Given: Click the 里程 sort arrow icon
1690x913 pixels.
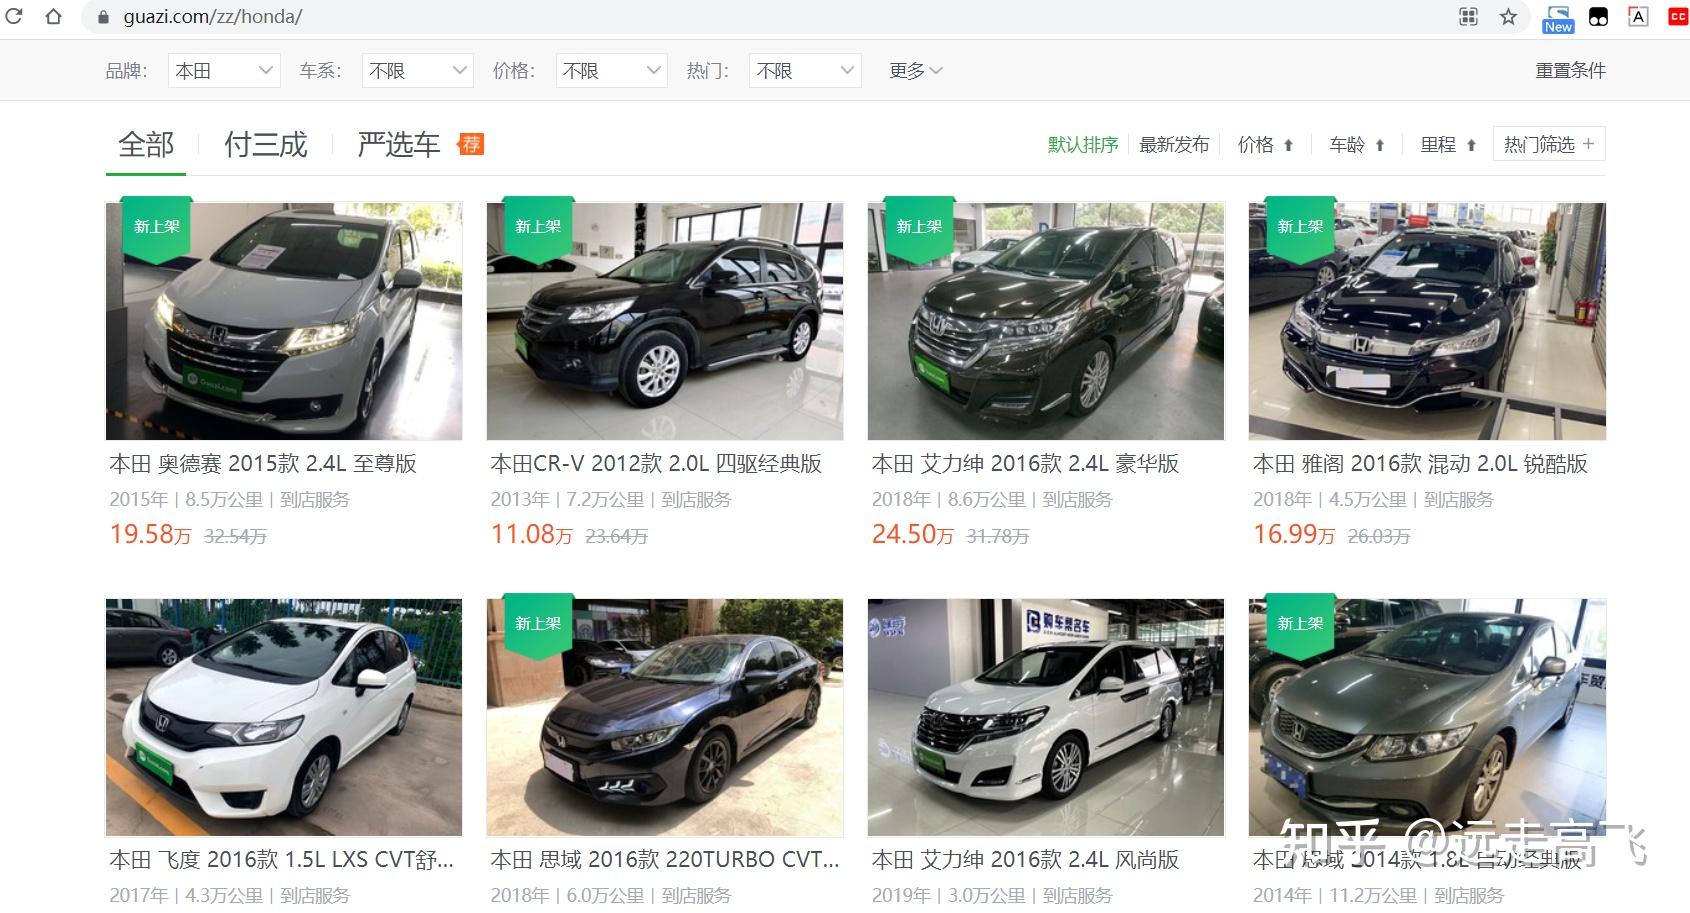Looking at the screenshot, I should pyautogui.click(x=1471, y=145).
